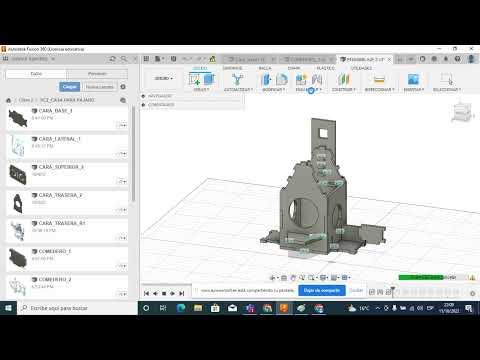Click the Save icon in top toolbar
480x360 pixels.
coord(173,59)
